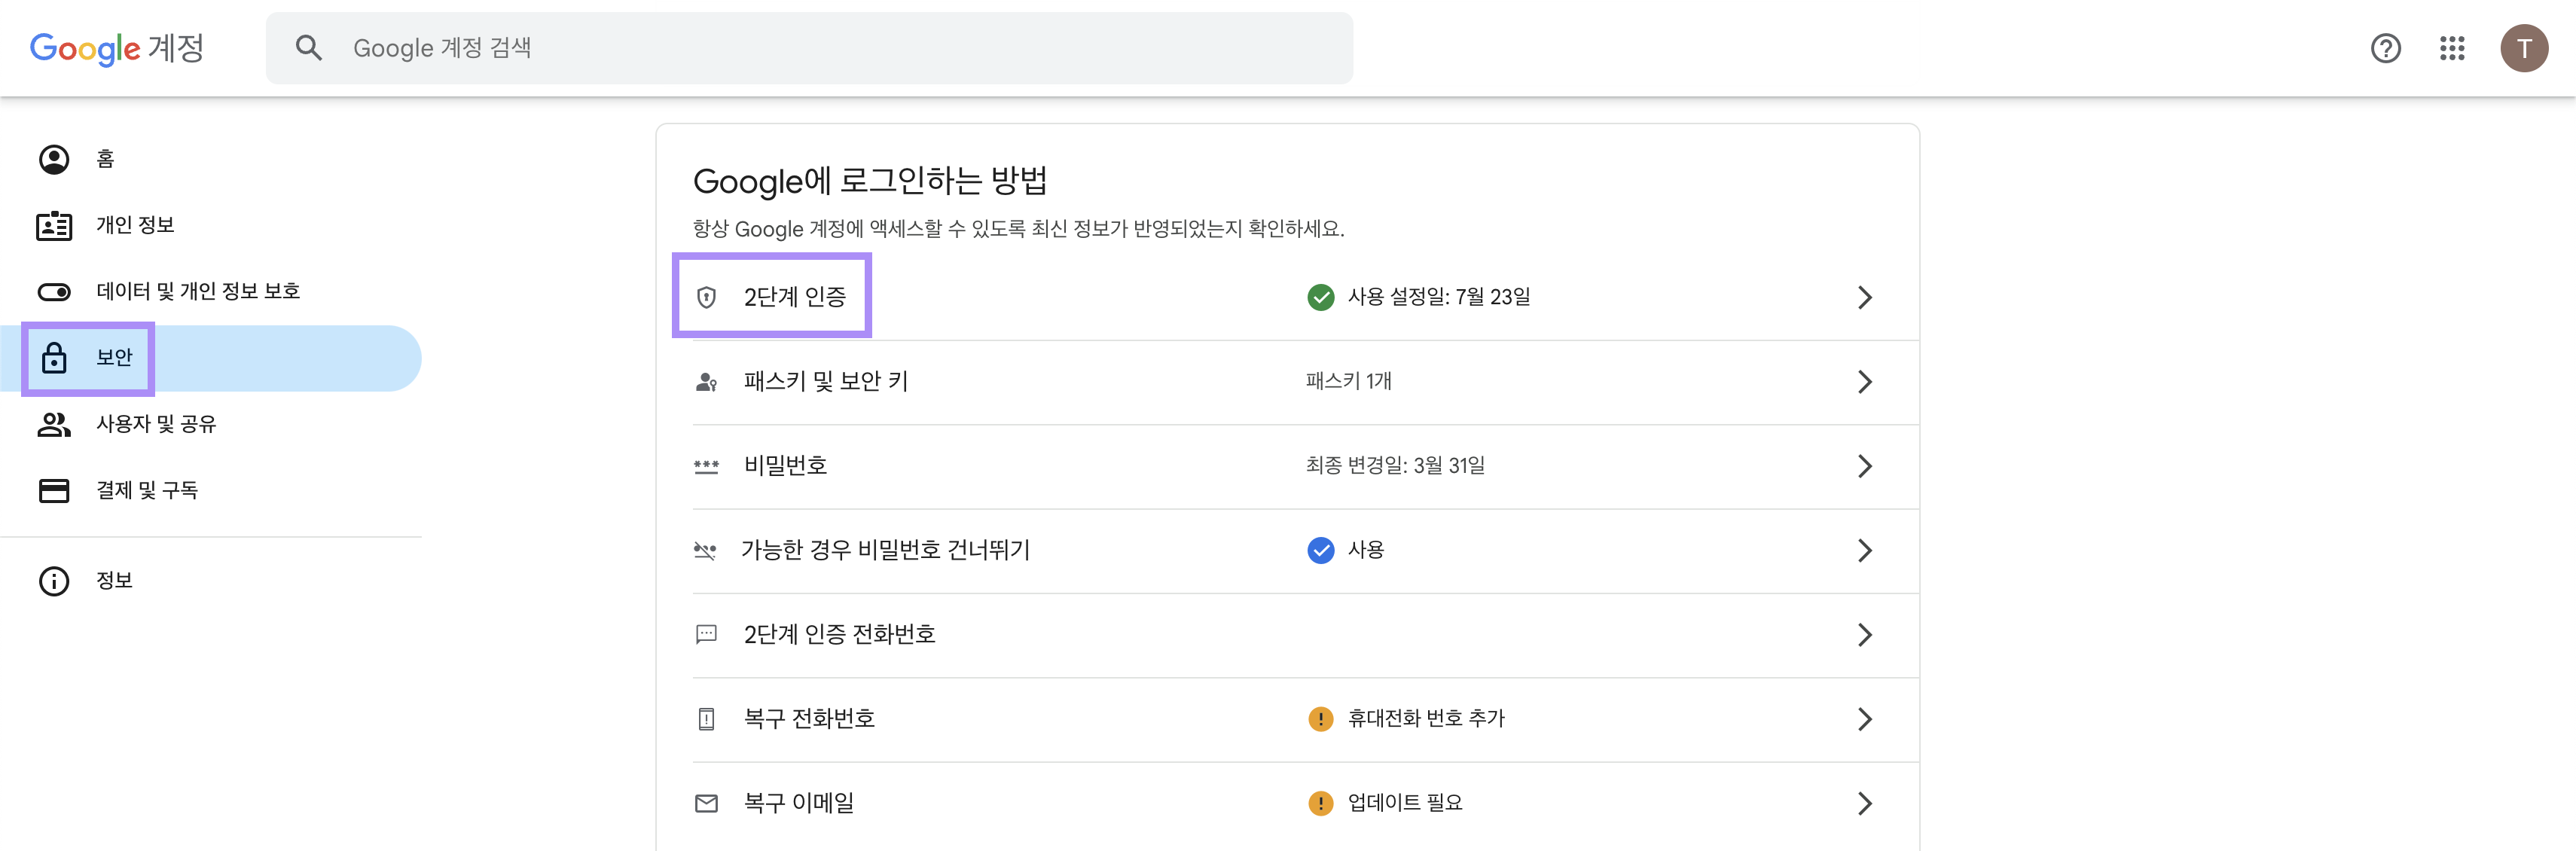Expand 비밀번호 row chevron arrow

(1864, 466)
